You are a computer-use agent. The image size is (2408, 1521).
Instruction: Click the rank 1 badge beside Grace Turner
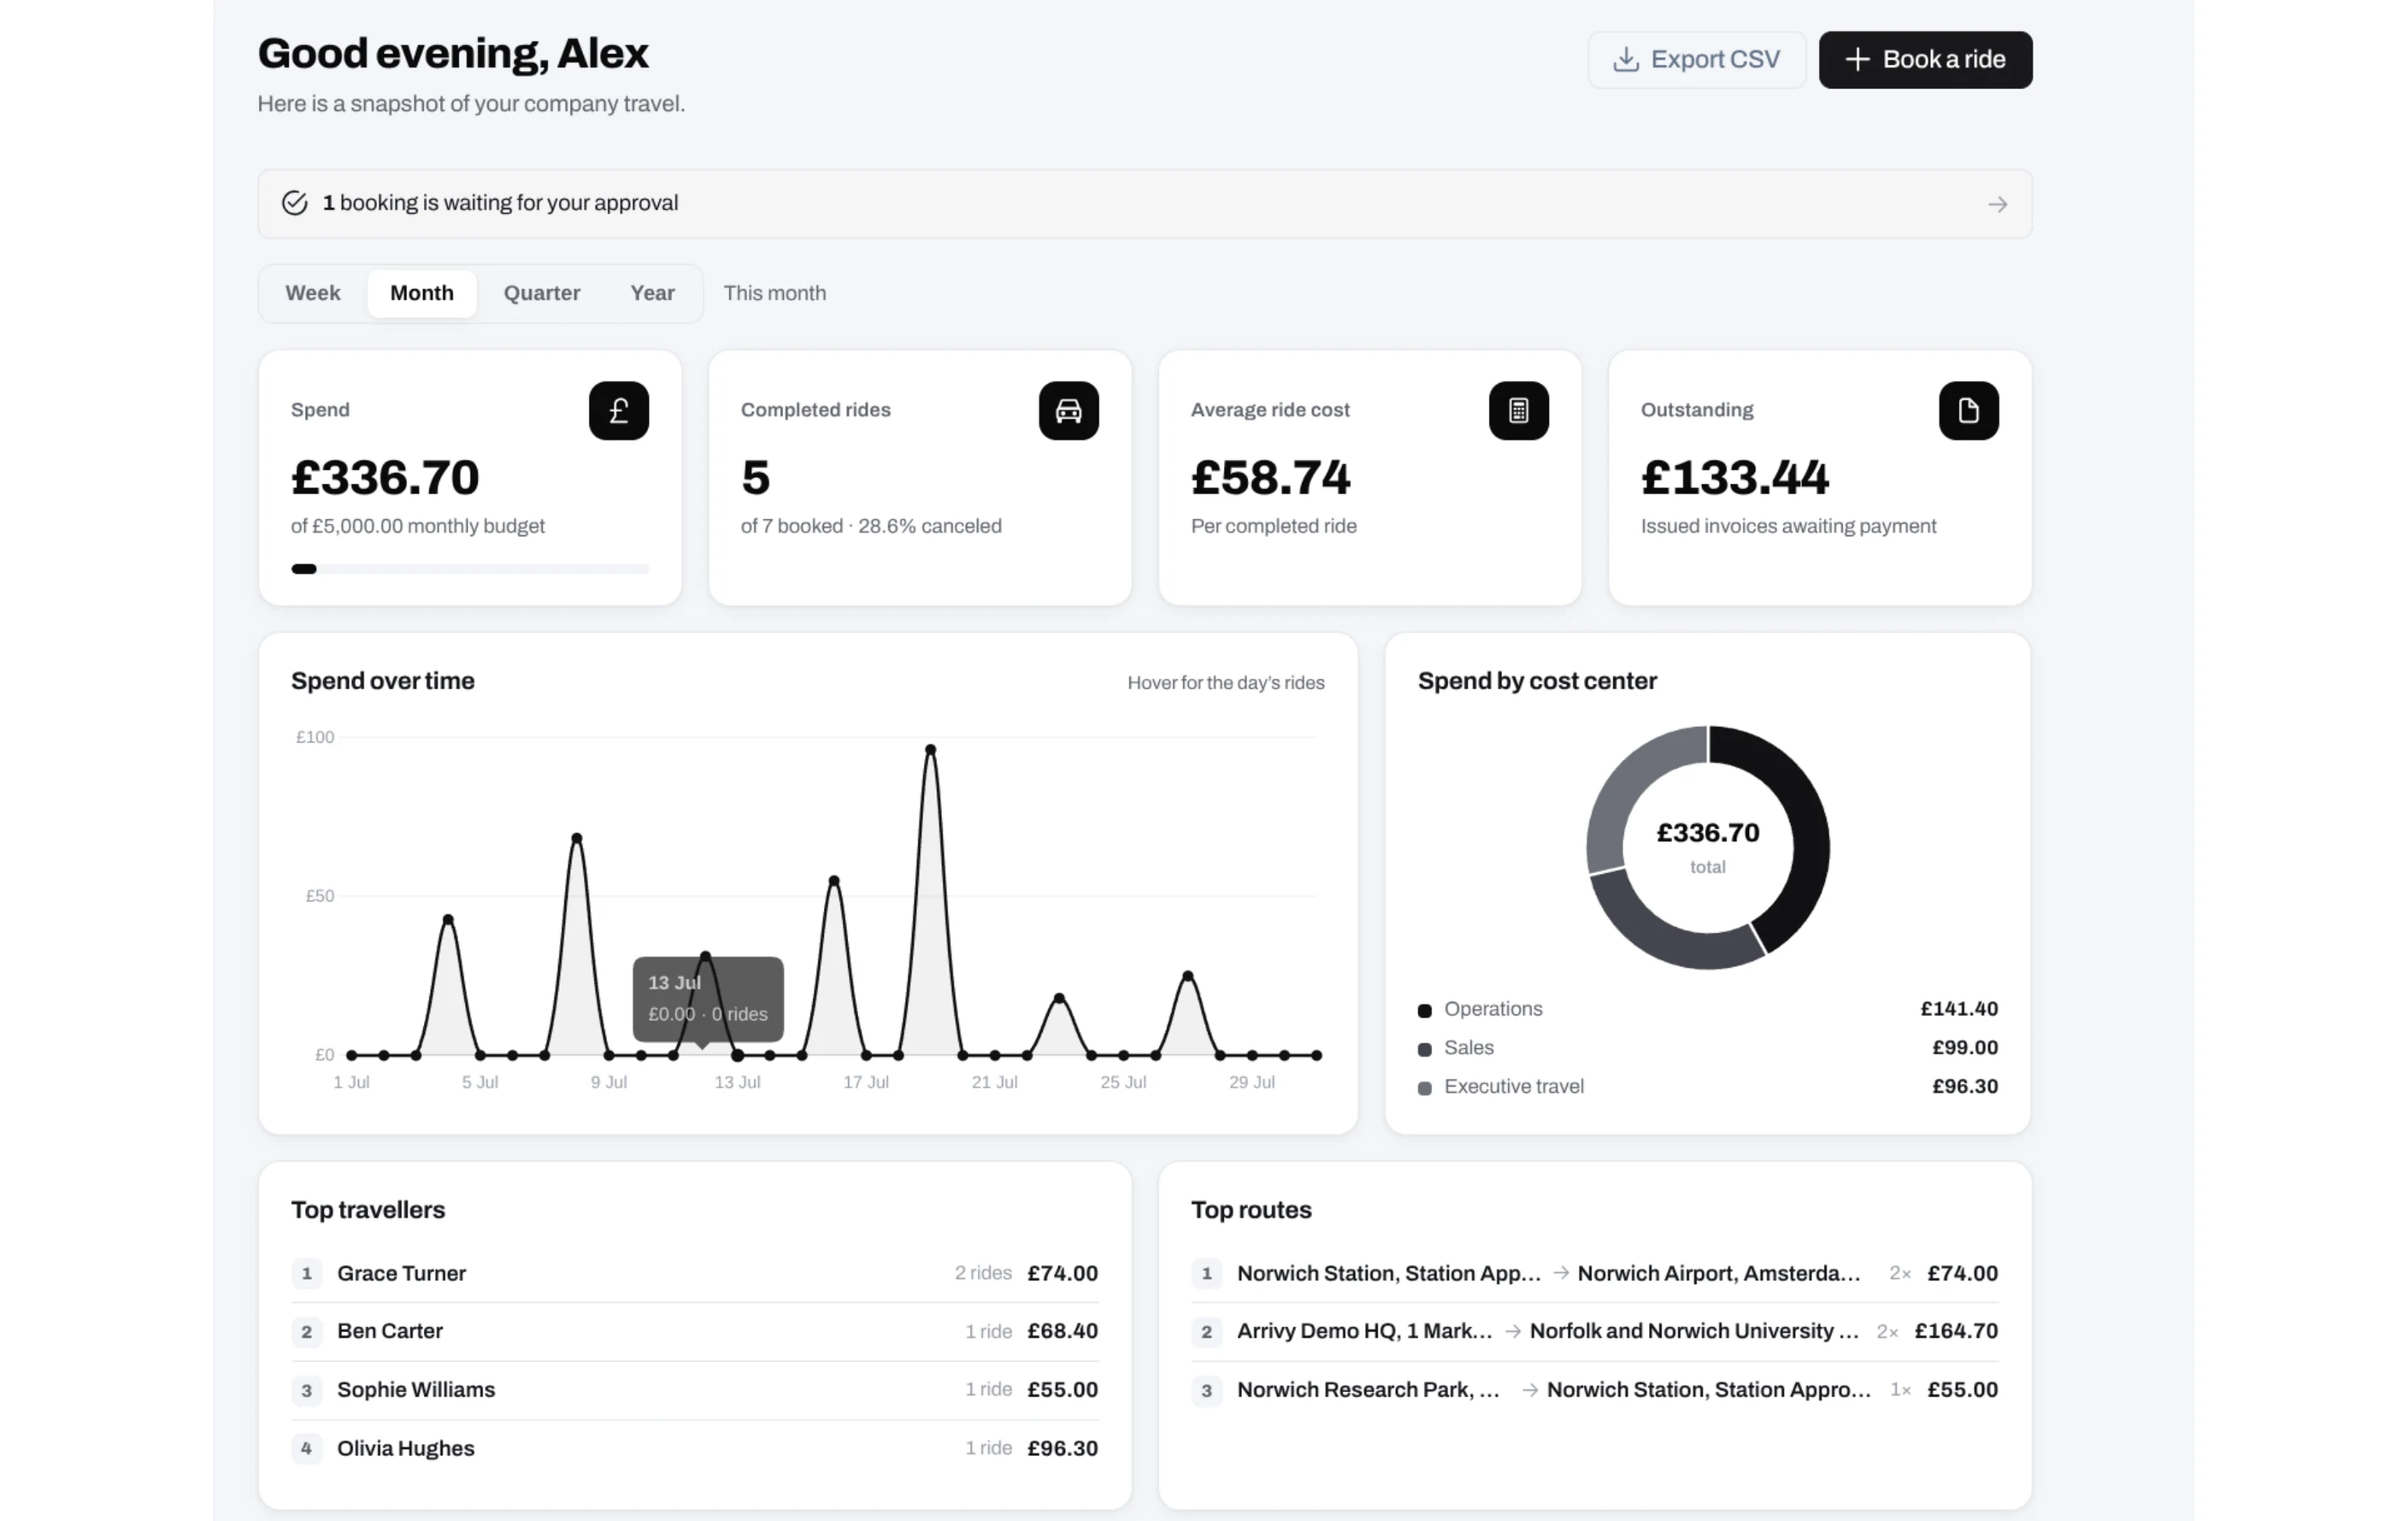coord(307,1273)
